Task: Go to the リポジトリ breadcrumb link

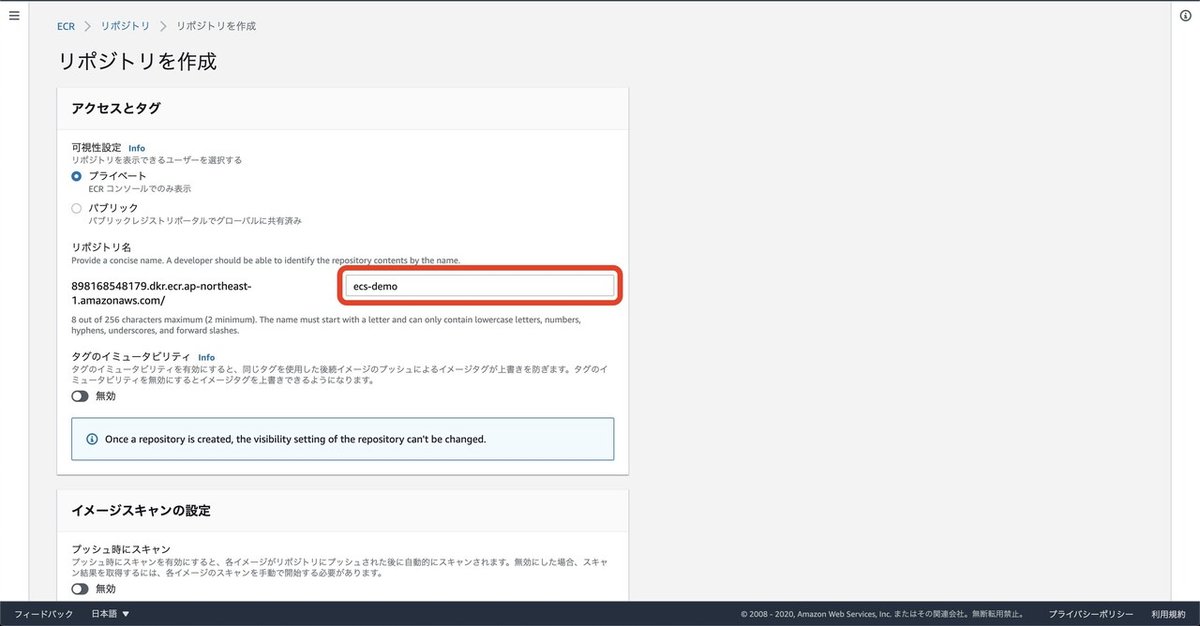Action: [x=125, y=26]
